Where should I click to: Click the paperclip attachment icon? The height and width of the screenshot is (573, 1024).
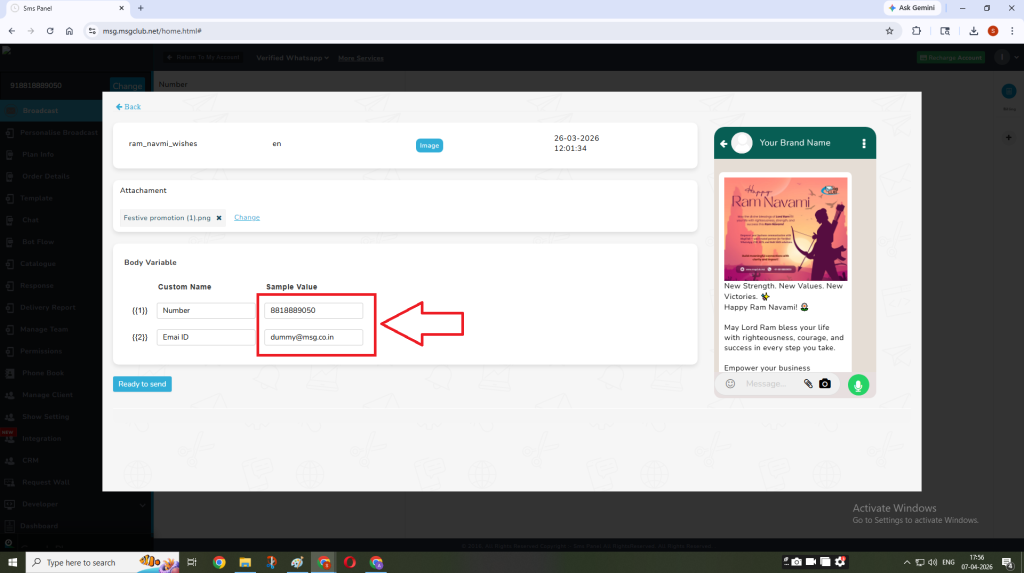click(x=807, y=384)
